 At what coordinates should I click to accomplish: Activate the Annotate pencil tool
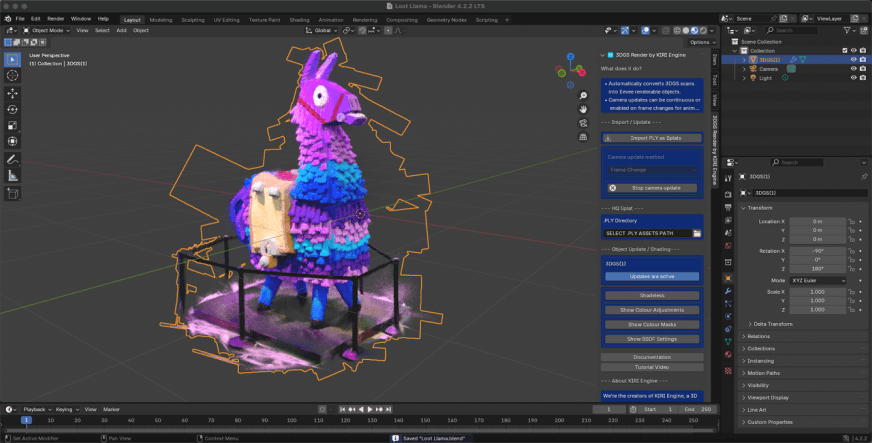12,159
